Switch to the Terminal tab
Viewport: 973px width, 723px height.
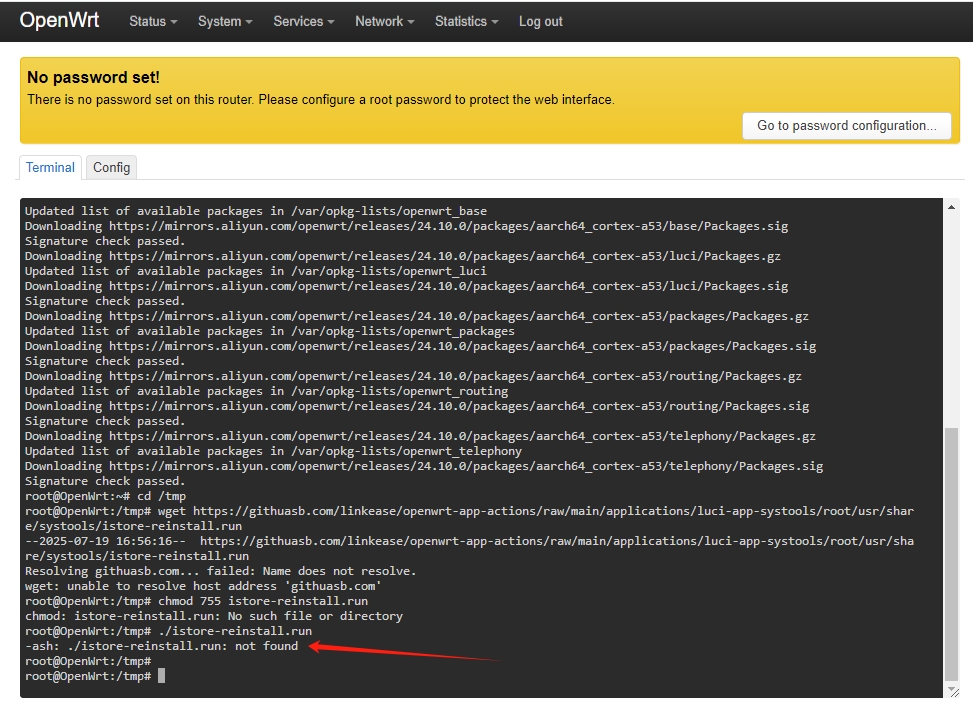point(50,168)
